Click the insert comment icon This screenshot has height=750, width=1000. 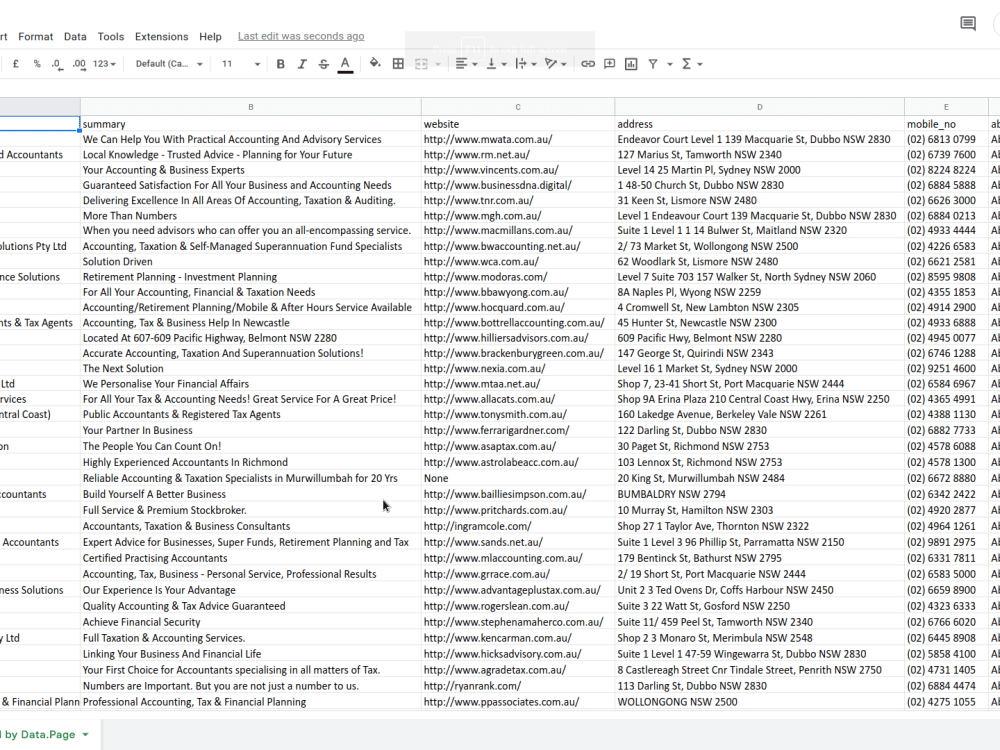coord(610,64)
